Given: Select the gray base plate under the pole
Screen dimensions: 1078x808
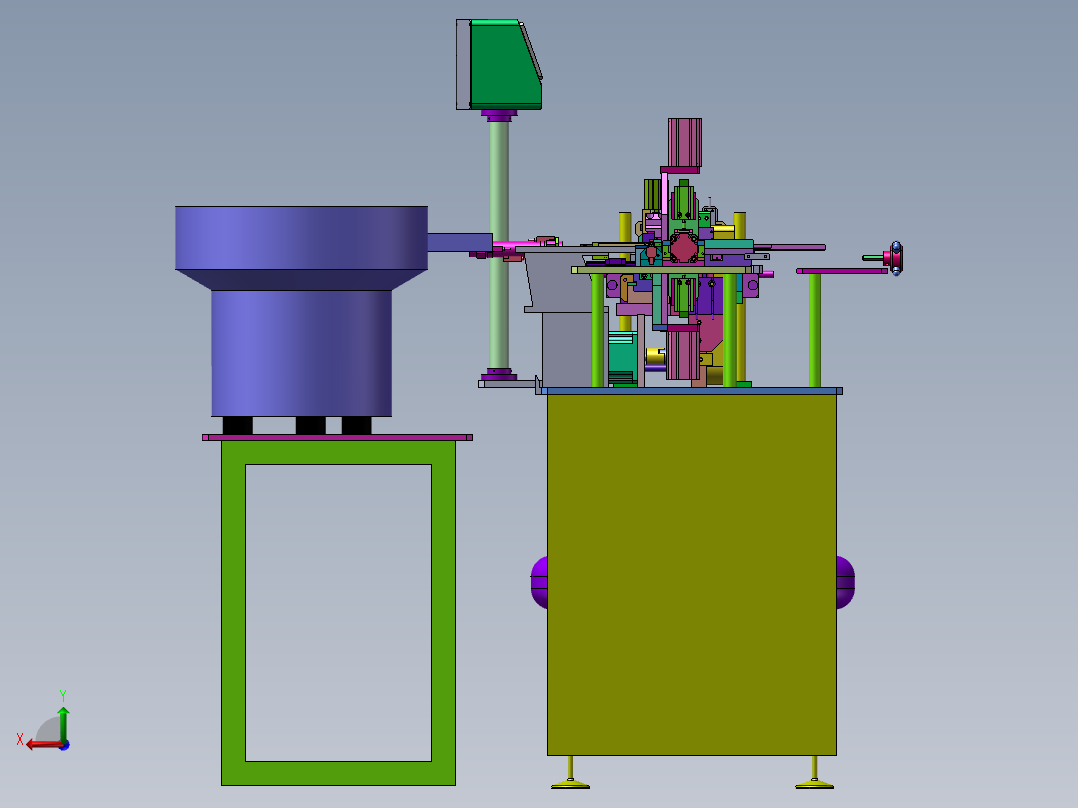Looking at the screenshot, I should point(507,384).
